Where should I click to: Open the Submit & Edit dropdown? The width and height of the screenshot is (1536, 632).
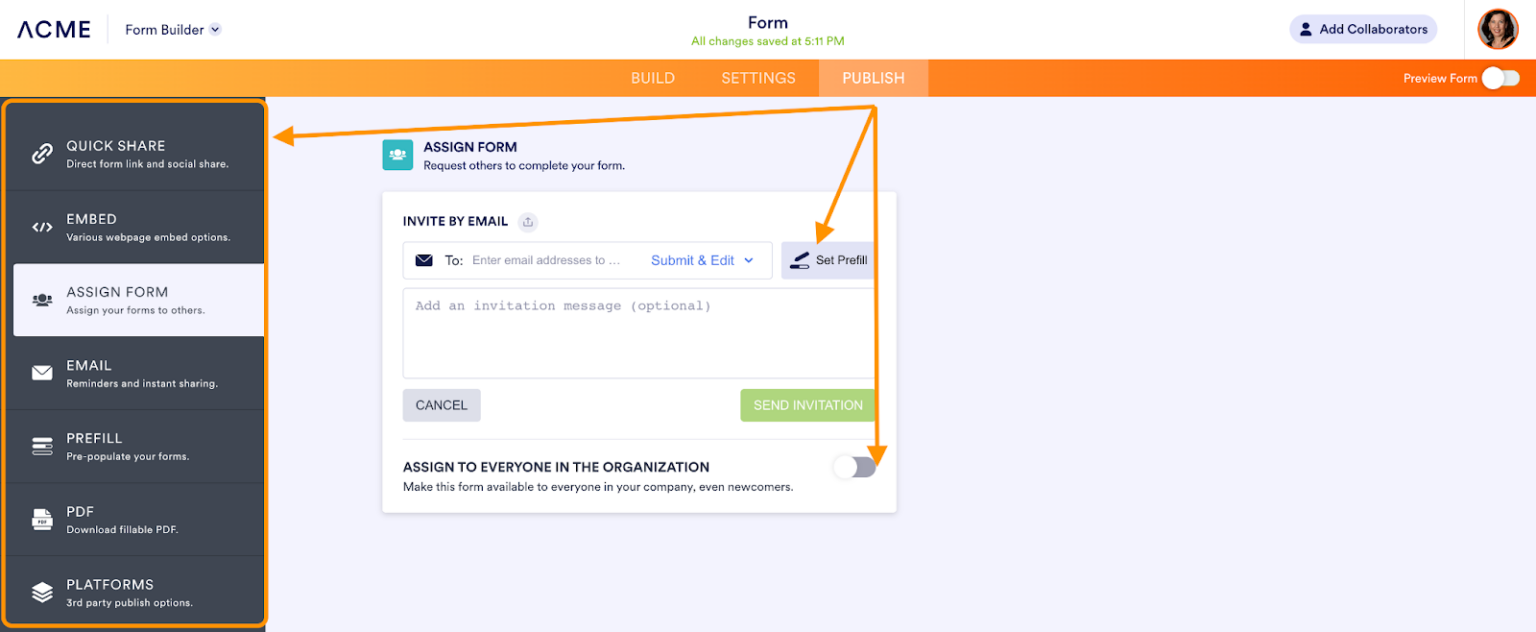702,260
